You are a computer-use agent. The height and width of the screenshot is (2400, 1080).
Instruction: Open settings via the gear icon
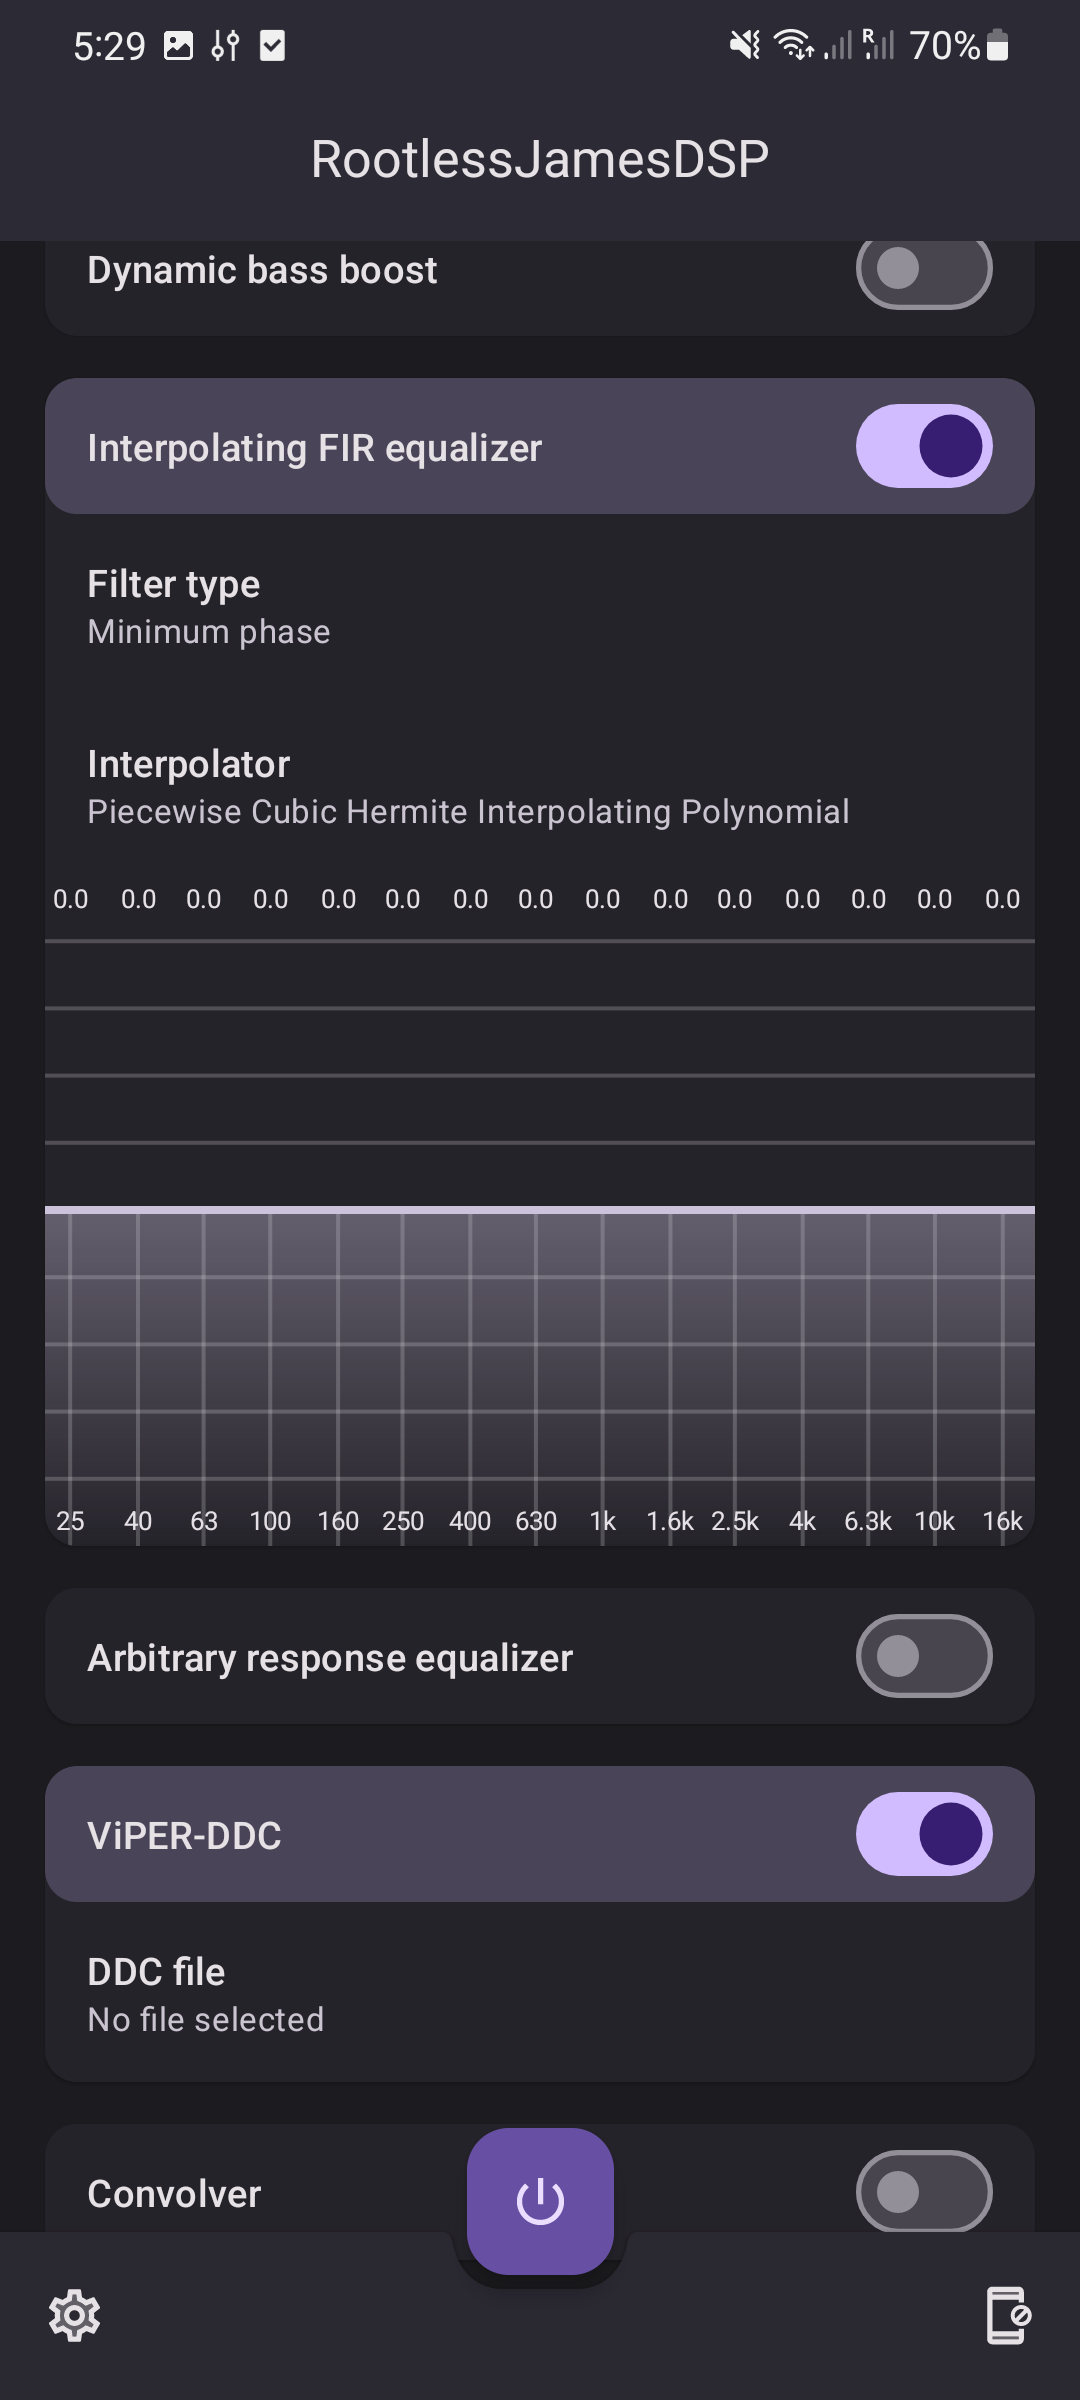(75, 2315)
